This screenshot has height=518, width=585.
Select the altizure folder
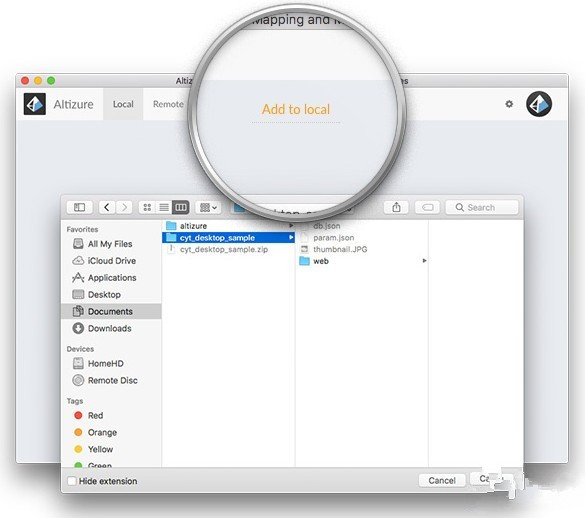point(228,226)
